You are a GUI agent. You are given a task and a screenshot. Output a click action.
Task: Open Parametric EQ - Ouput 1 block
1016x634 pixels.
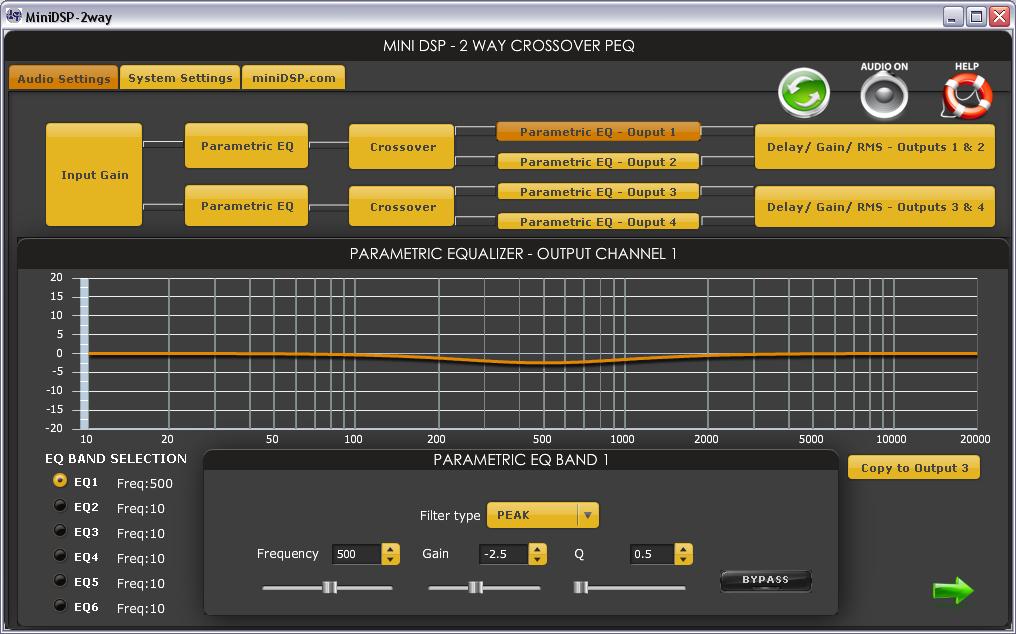click(598, 132)
